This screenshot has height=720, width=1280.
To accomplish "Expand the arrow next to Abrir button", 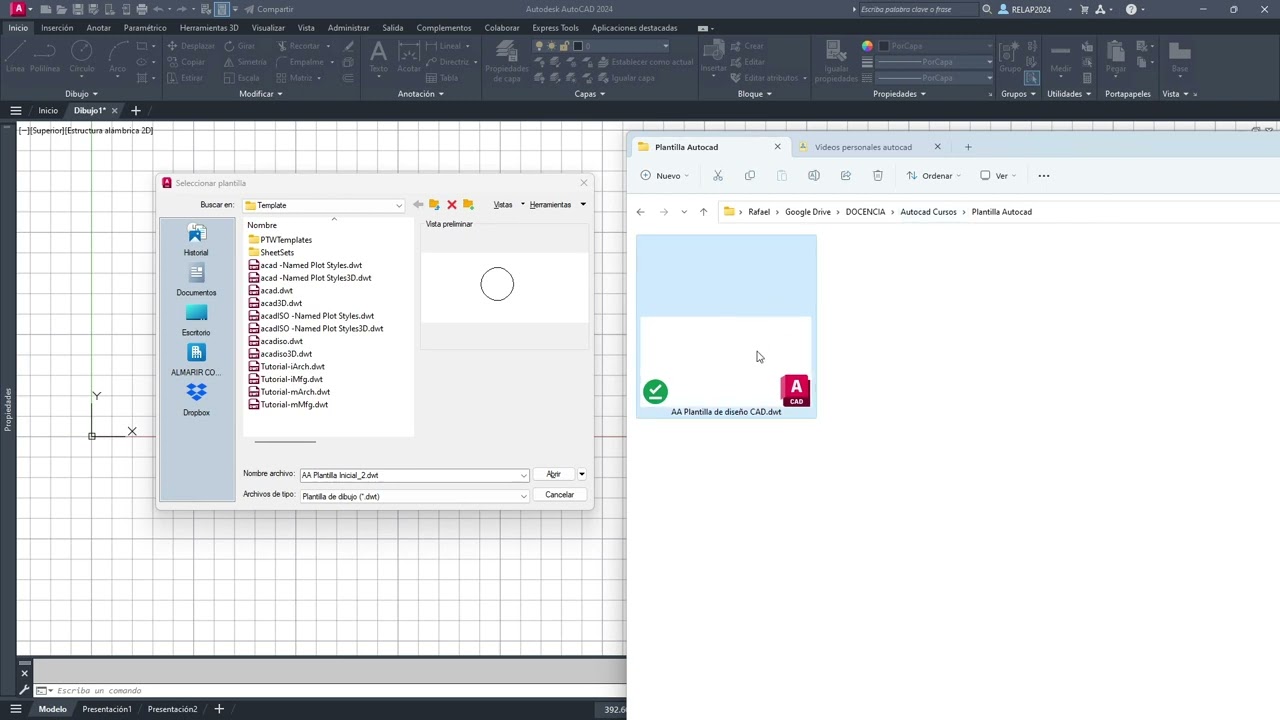I will click(581, 475).
